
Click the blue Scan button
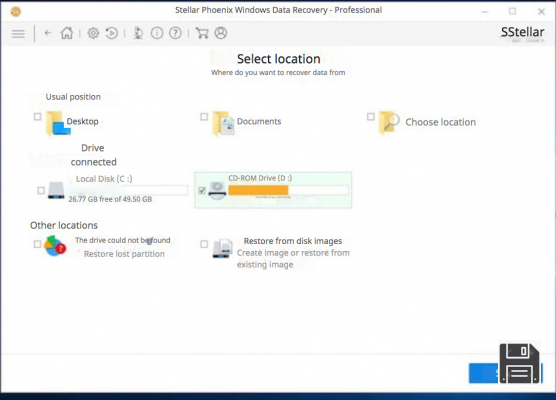505,373
